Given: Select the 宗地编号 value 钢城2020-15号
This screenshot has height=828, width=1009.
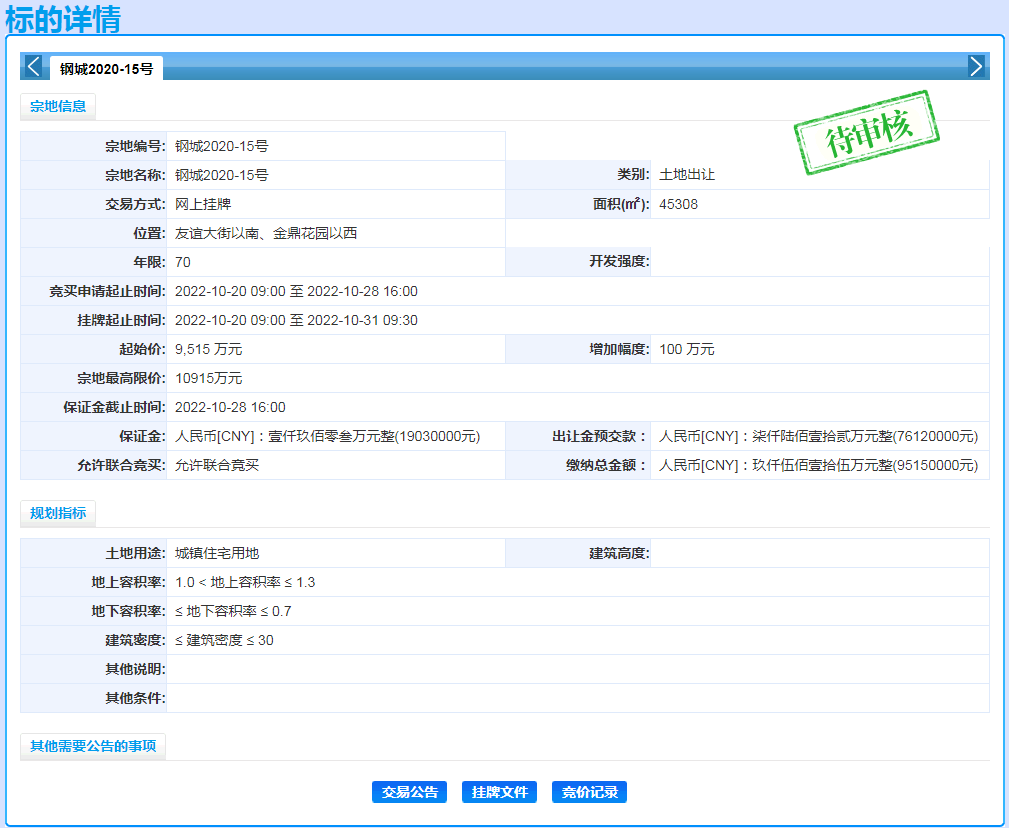Looking at the screenshot, I should tap(221, 146).
